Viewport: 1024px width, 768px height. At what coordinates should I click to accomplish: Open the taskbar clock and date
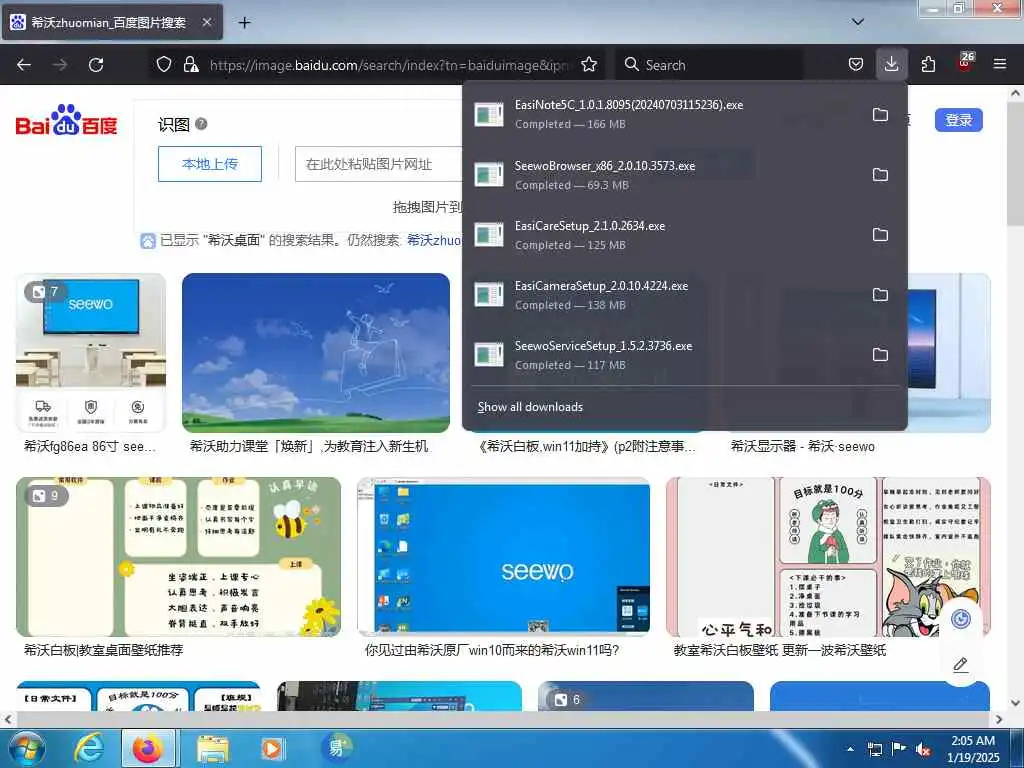(973, 749)
